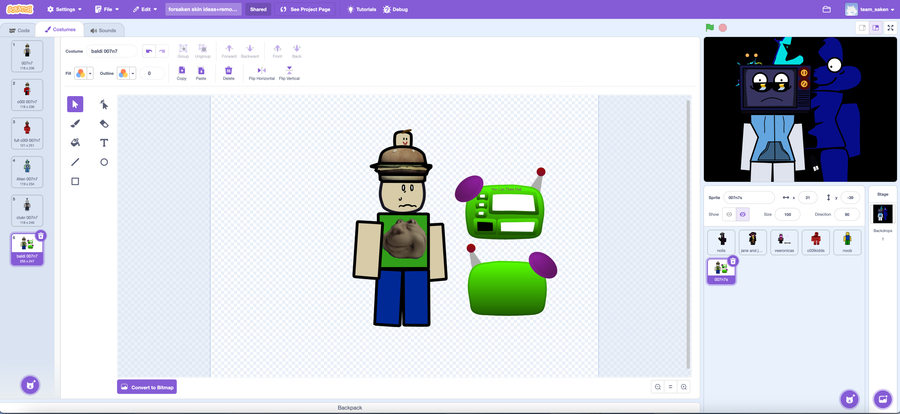
Task: Activate the Text tool
Action: click(x=104, y=142)
